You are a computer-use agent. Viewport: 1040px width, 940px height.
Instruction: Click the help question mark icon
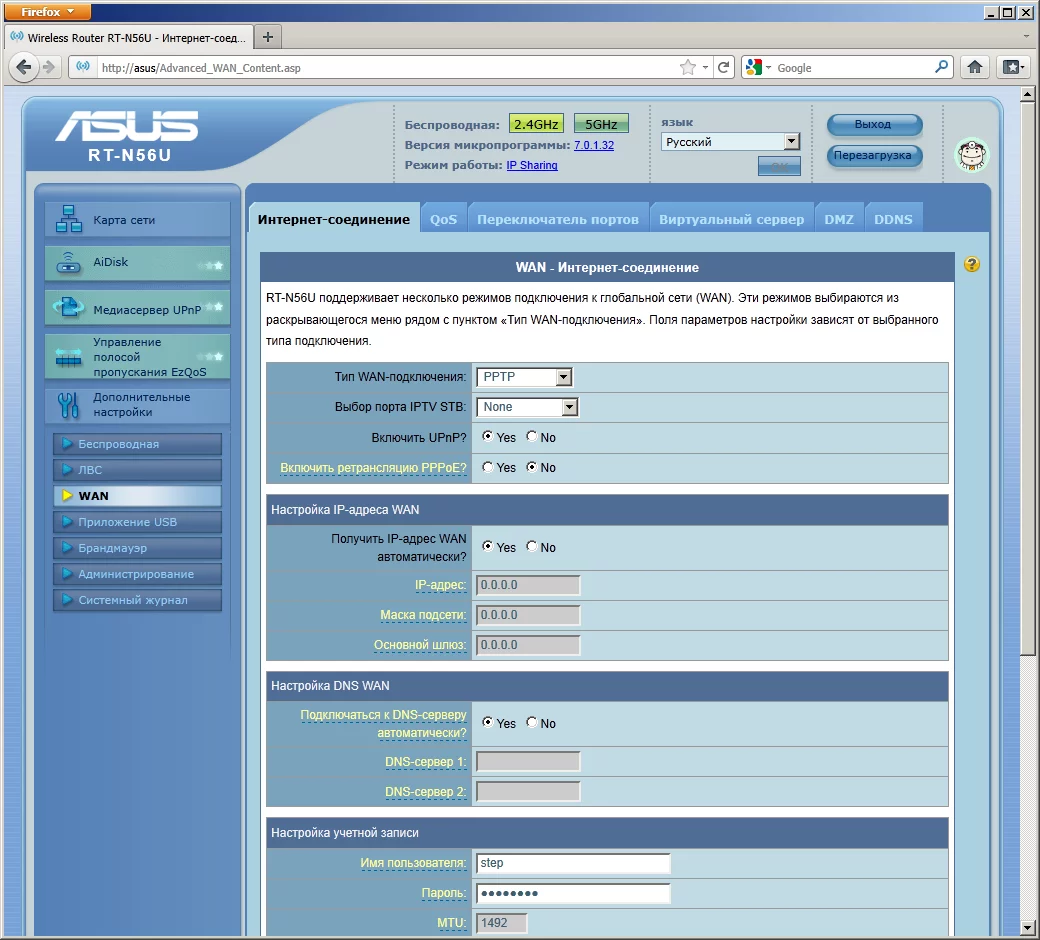tap(972, 265)
